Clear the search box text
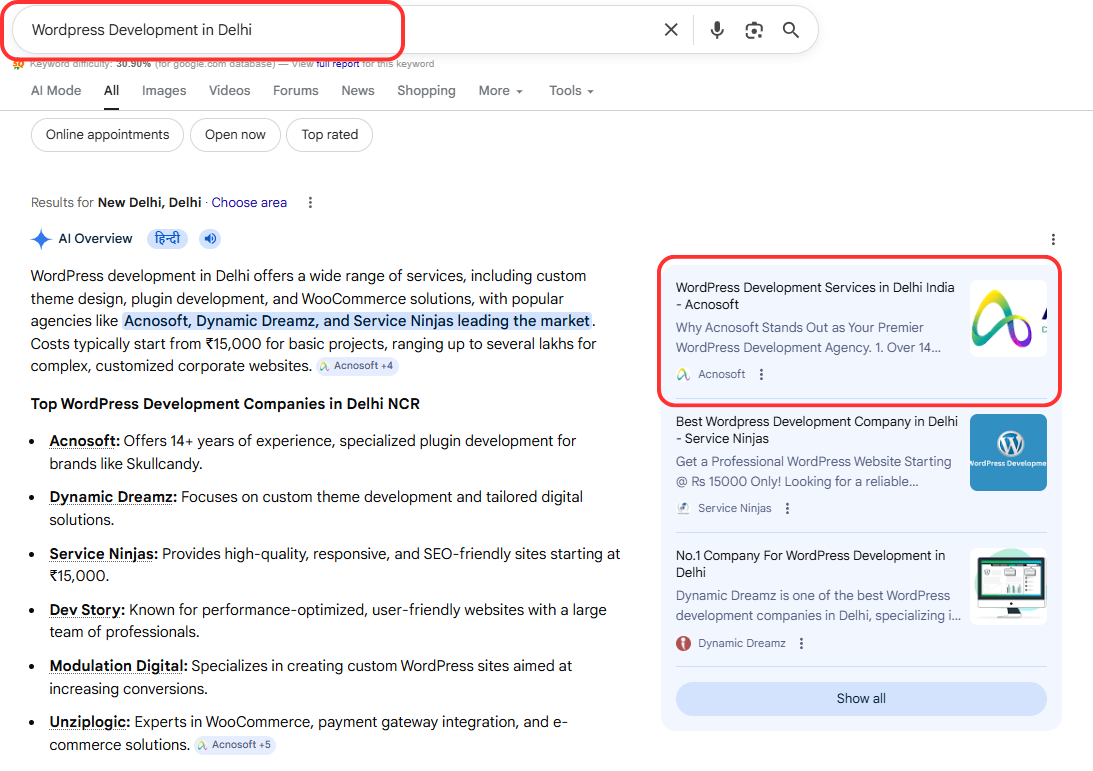This screenshot has width=1093, height=771. tap(671, 30)
